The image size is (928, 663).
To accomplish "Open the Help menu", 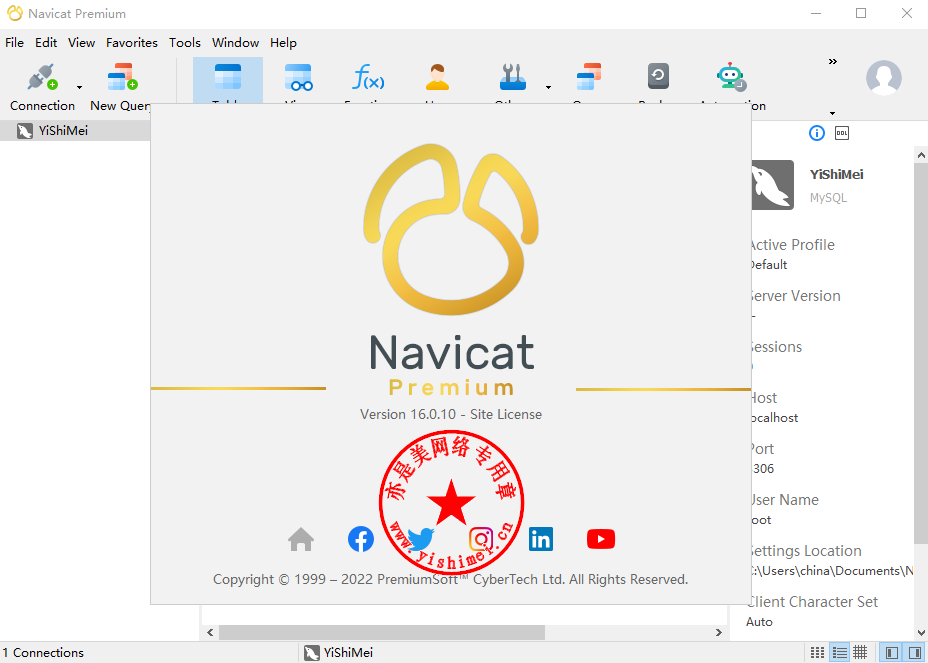I will tap(283, 43).
